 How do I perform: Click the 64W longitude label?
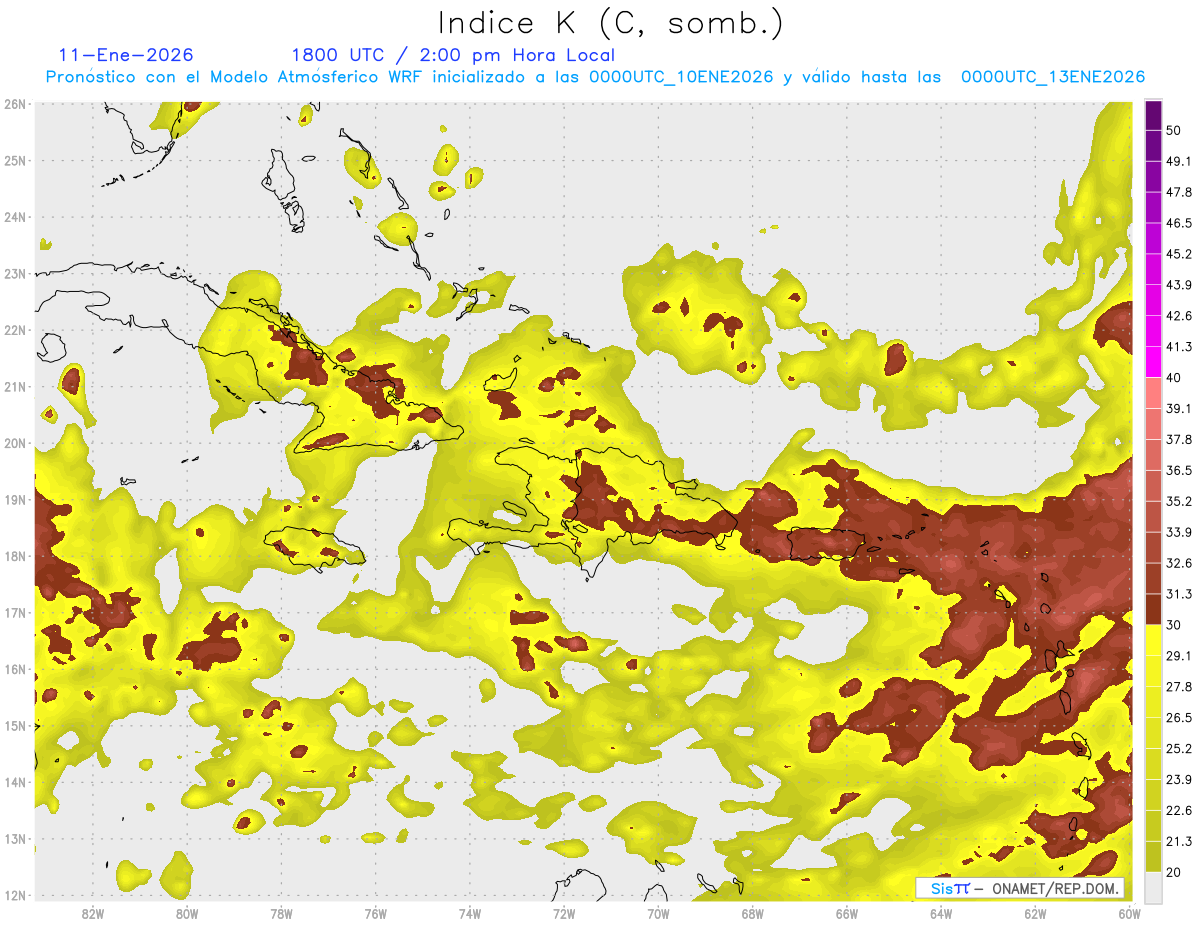pos(941,914)
